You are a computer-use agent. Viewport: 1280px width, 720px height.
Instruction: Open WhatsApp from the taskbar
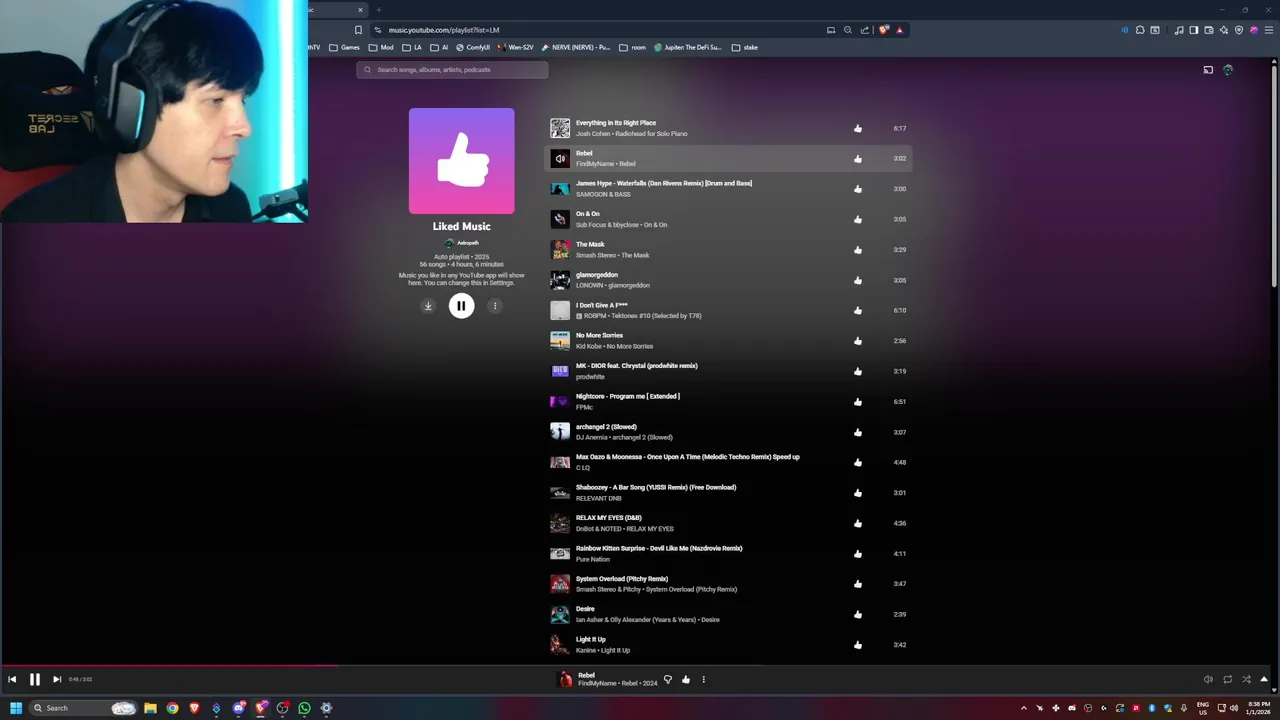pyautogui.click(x=304, y=708)
